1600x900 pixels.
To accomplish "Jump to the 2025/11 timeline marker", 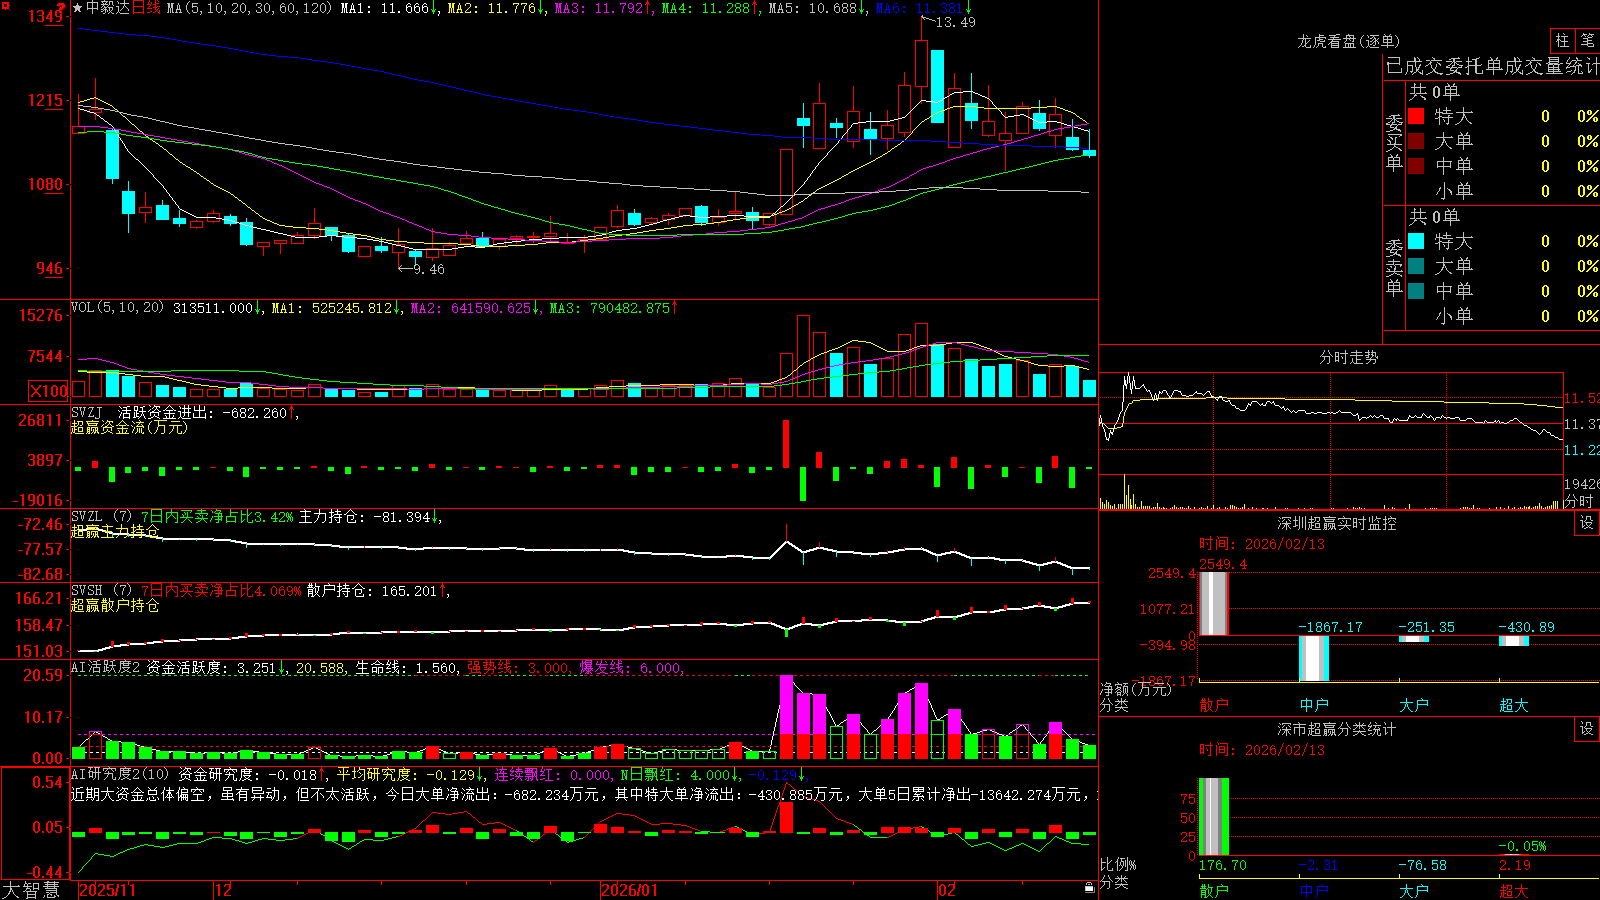I will (107, 890).
